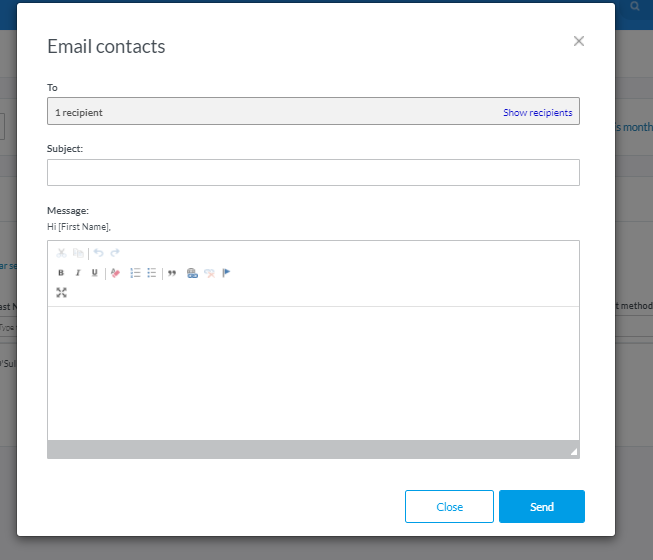653x560 pixels.
Task: Insert a bulleted list
Action: (152, 273)
